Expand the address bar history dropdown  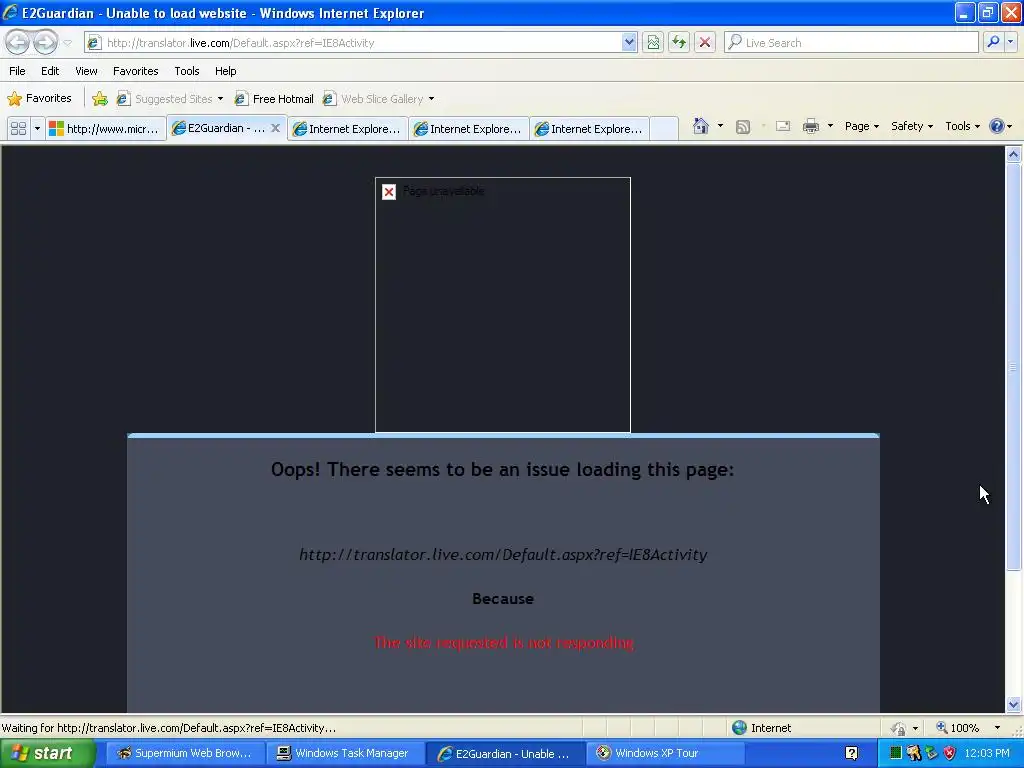point(629,42)
